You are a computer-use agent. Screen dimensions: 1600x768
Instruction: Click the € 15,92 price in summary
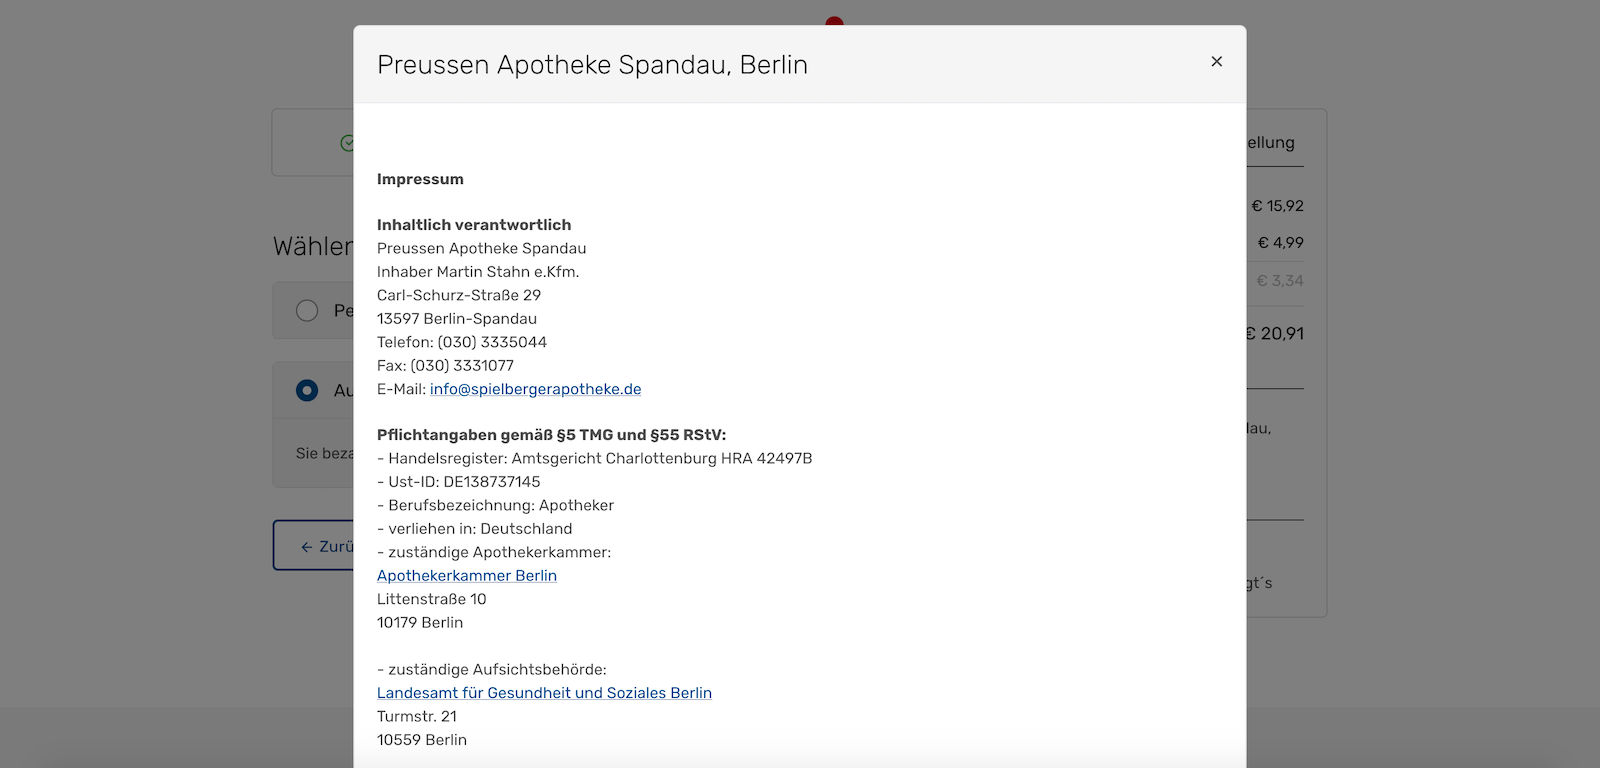pos(1277,206)
